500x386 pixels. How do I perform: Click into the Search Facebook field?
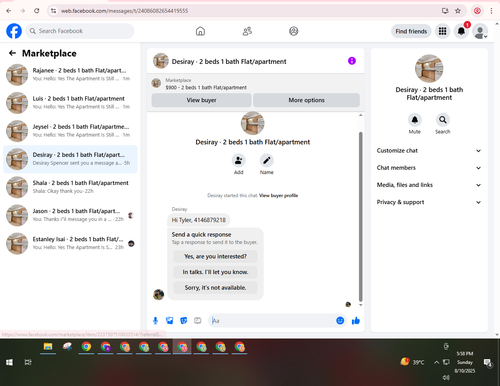[80, 31]
